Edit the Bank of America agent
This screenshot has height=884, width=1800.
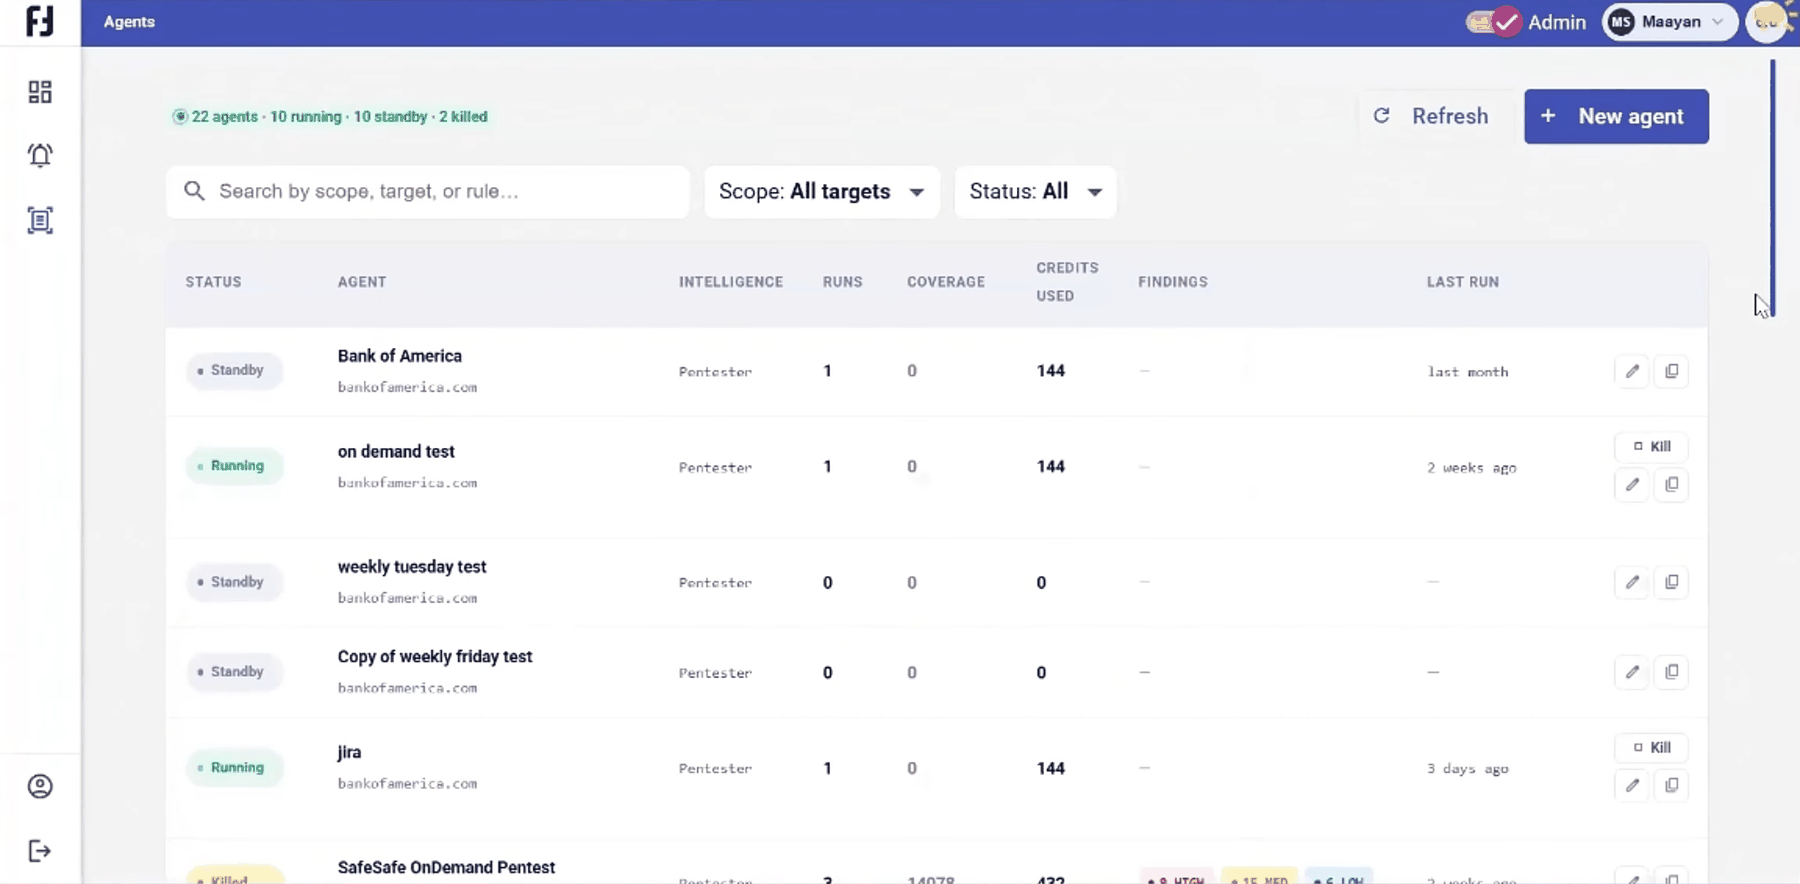1632,371
